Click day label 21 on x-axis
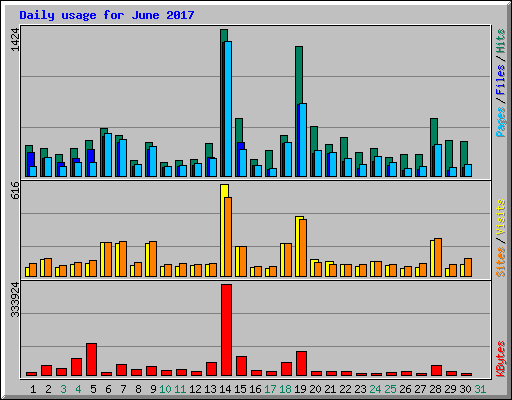Screen dimensions: 512x400 [330, 389]
